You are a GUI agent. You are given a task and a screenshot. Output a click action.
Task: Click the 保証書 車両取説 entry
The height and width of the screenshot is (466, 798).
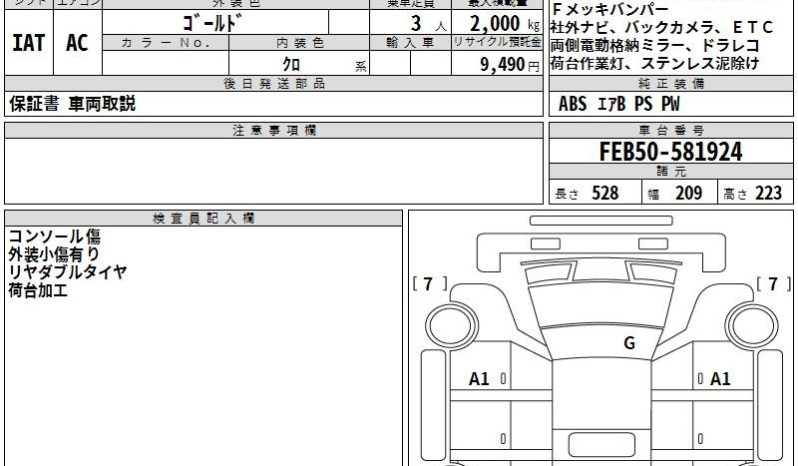[x=72, y=104]
